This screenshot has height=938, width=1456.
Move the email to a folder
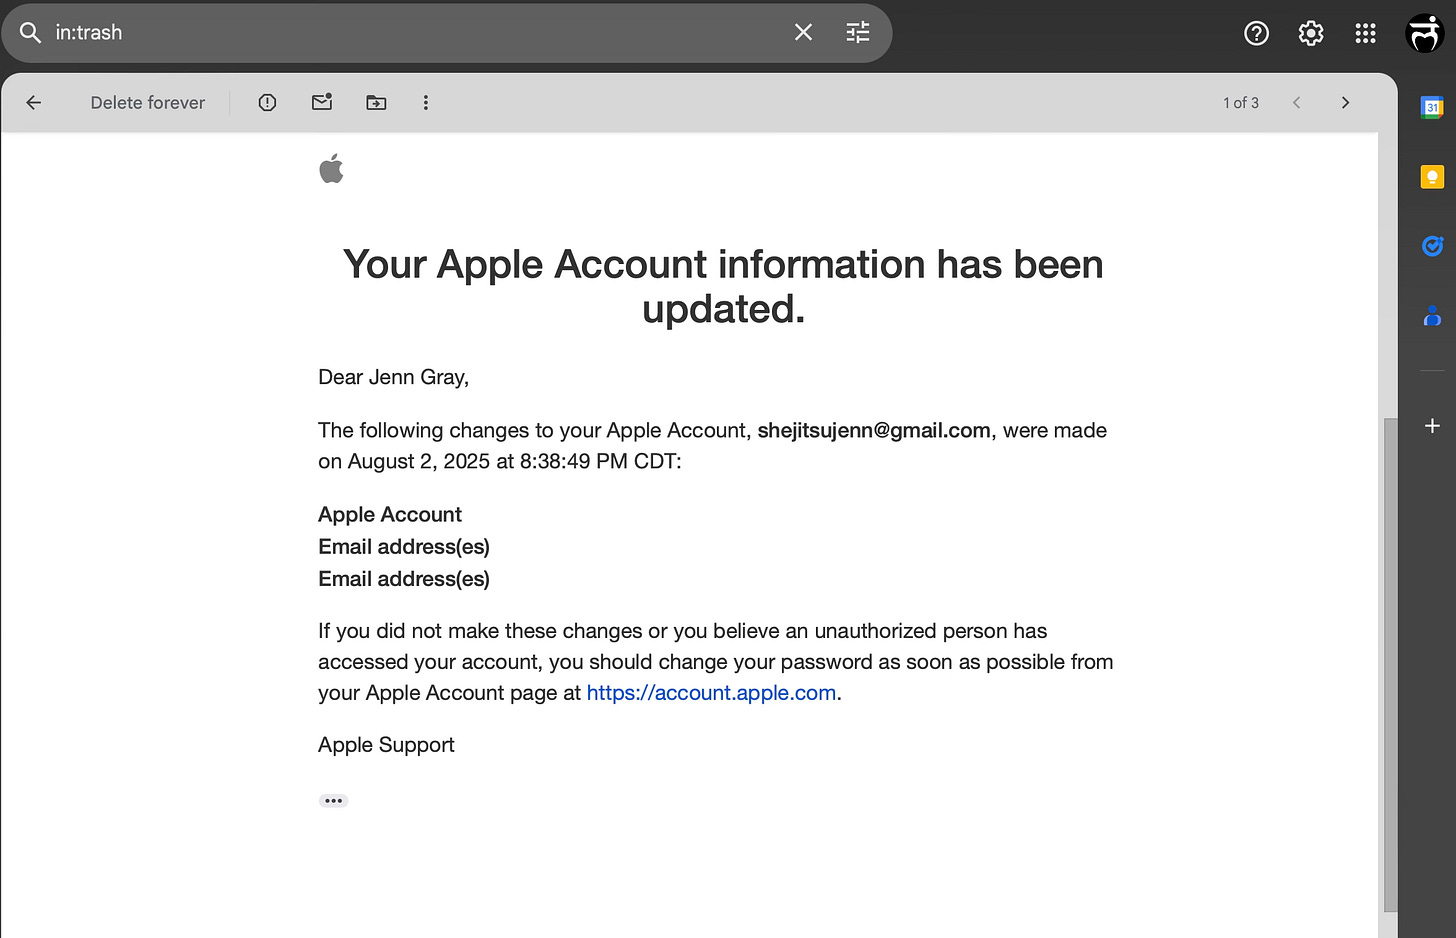click(x=376, y=102)
